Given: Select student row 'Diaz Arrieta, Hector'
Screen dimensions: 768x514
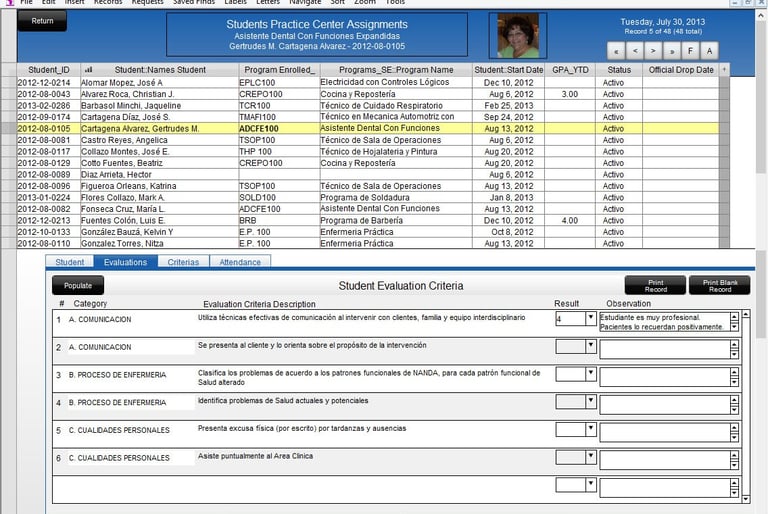Looking at the screenshot, I should click(x=368, y=174).
